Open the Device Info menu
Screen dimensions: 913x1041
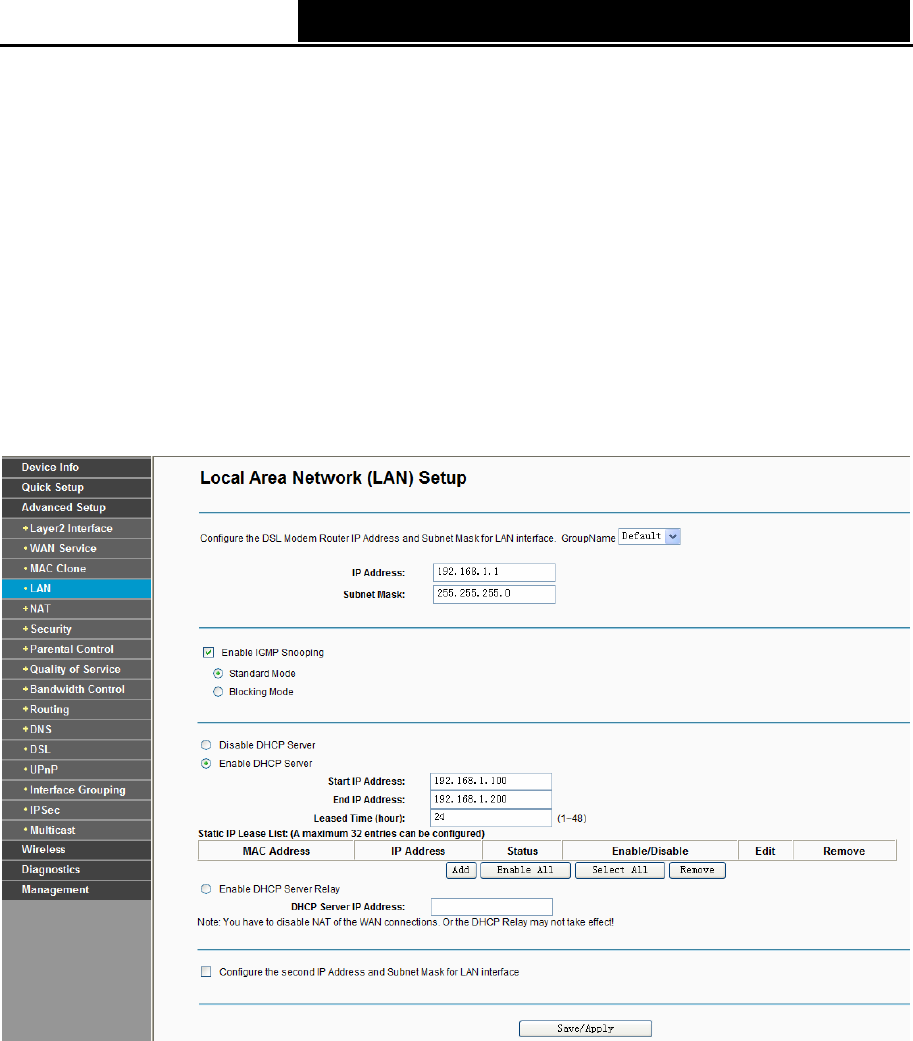(x=50, y=467)
